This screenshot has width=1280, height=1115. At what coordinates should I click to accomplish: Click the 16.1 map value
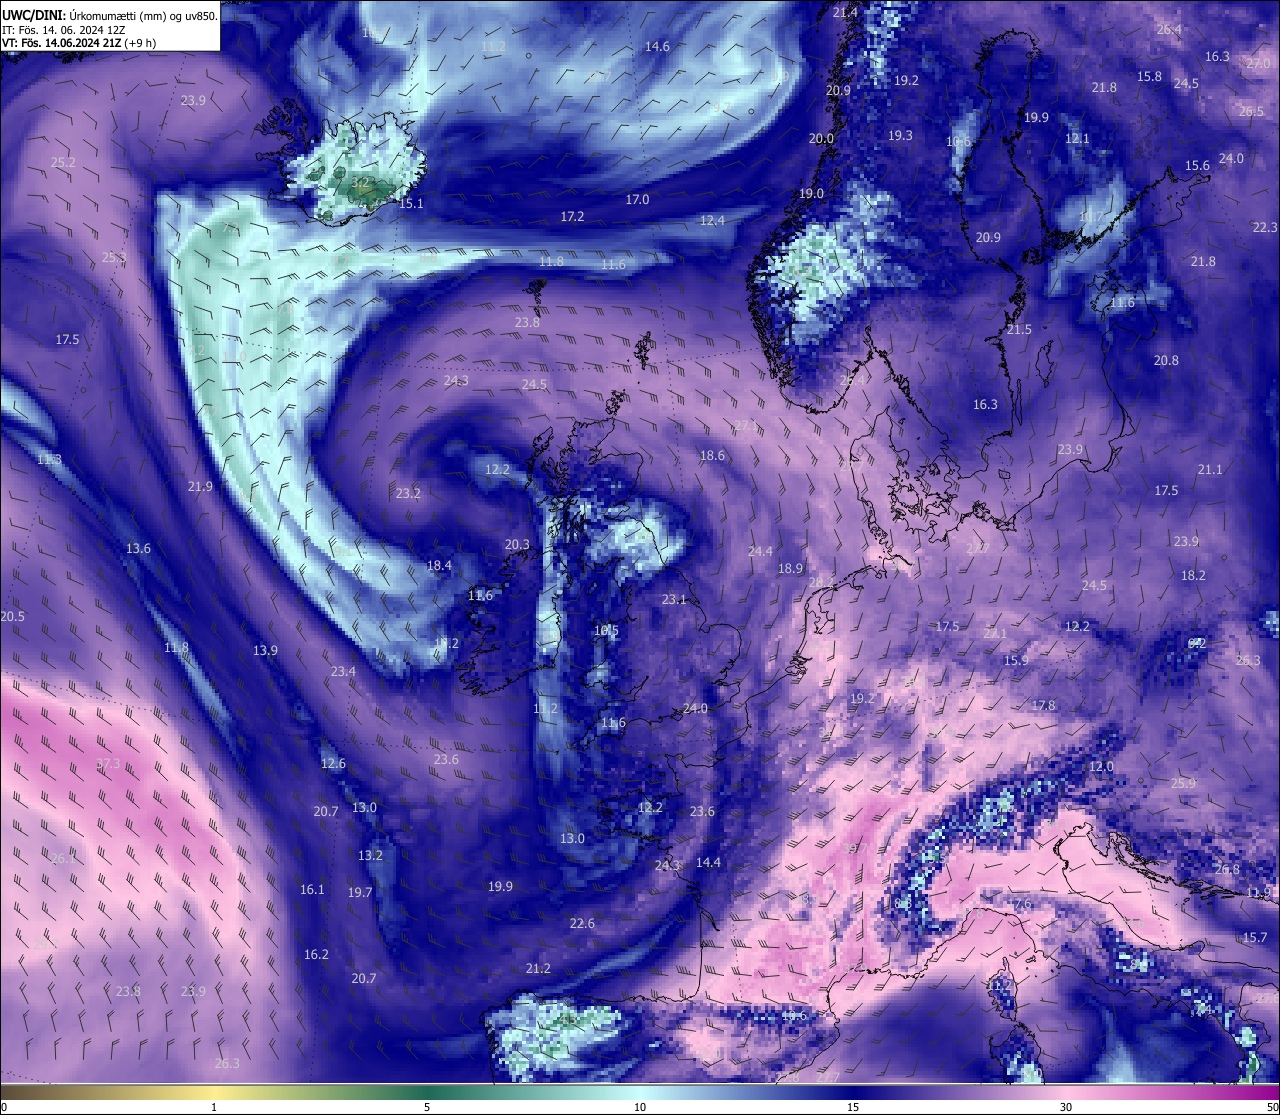(312, 889)
